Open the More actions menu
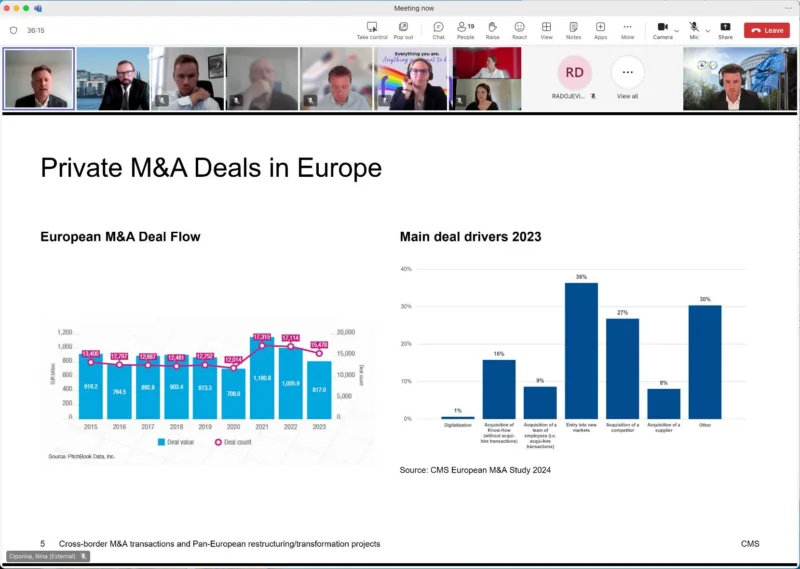Image resolution: width=800 pixels, height=569 pixels. coord(627,29)
